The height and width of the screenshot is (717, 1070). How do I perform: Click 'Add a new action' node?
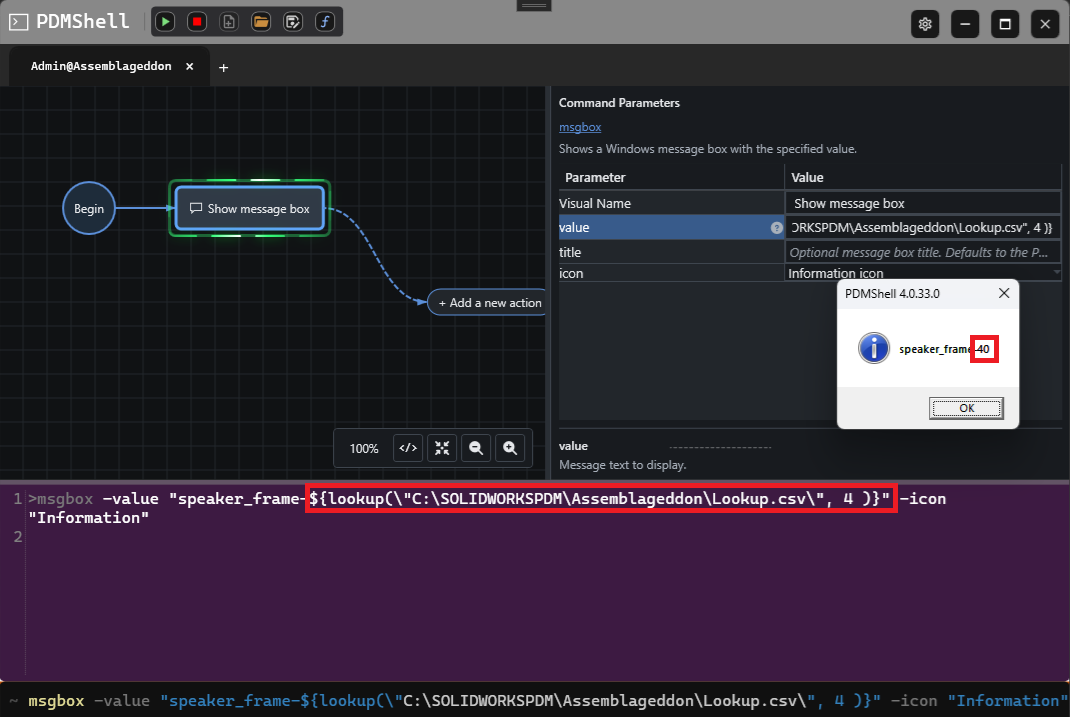pyautogui.click(x=489, y=303)
